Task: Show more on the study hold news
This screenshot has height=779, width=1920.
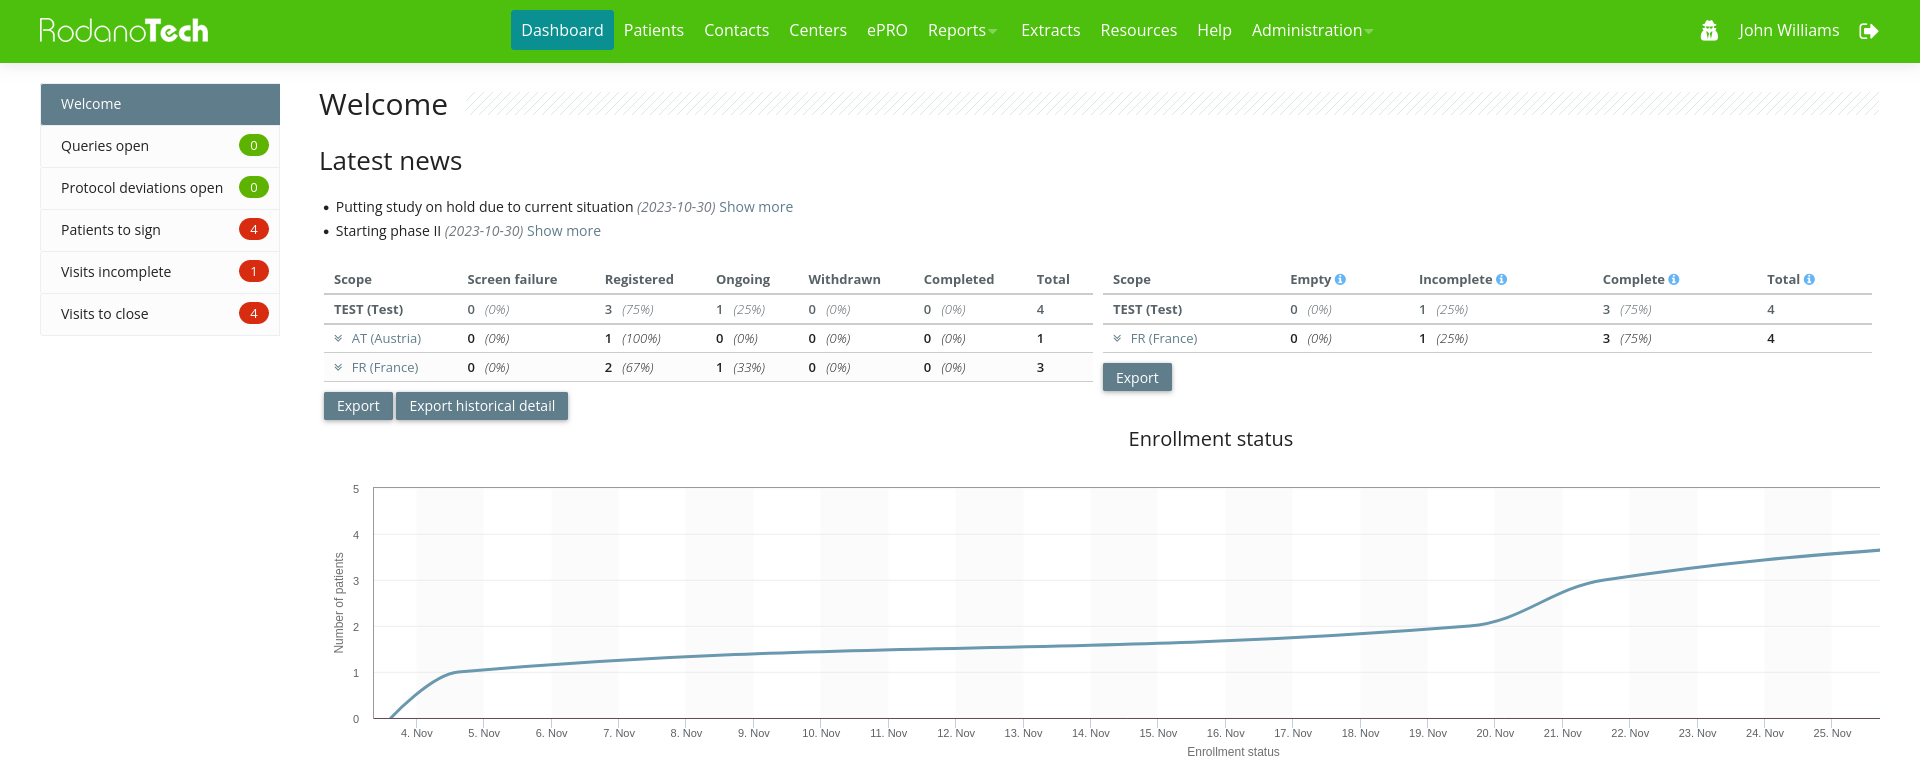Action: 755,207
